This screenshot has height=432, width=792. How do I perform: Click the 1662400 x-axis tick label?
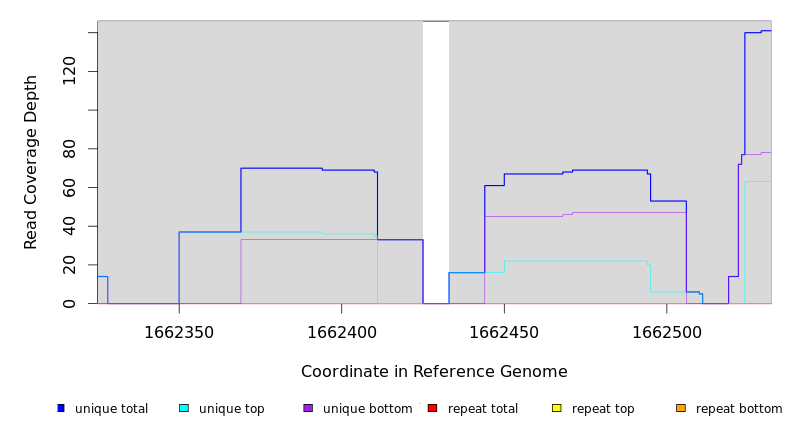342,333
